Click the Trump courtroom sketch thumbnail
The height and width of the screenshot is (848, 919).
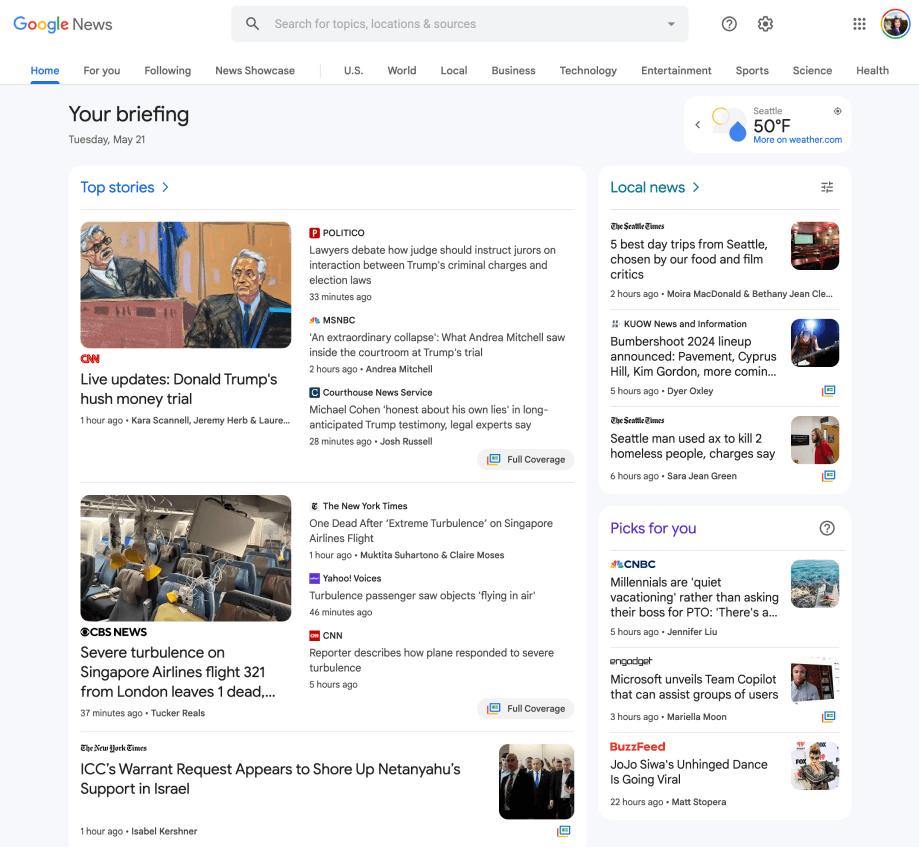click(186, 285)
